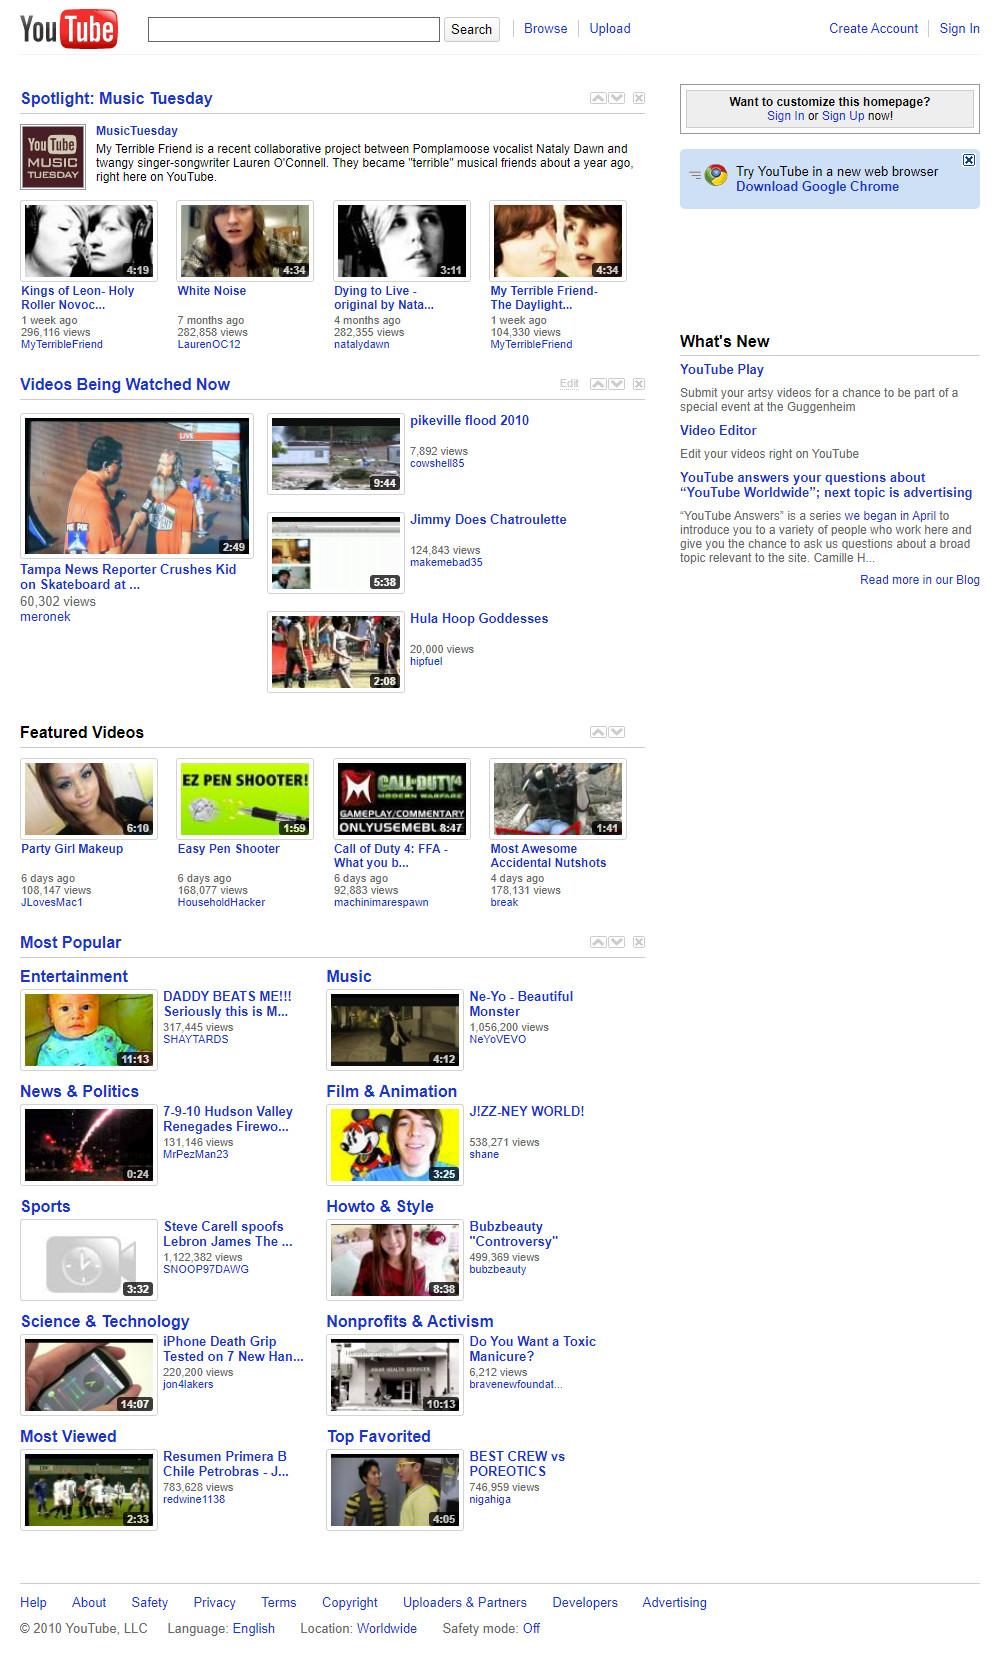
Task: Move Spotlight: Music Tuesday section up
Action: pyautogui.click(x=598, y=98)
